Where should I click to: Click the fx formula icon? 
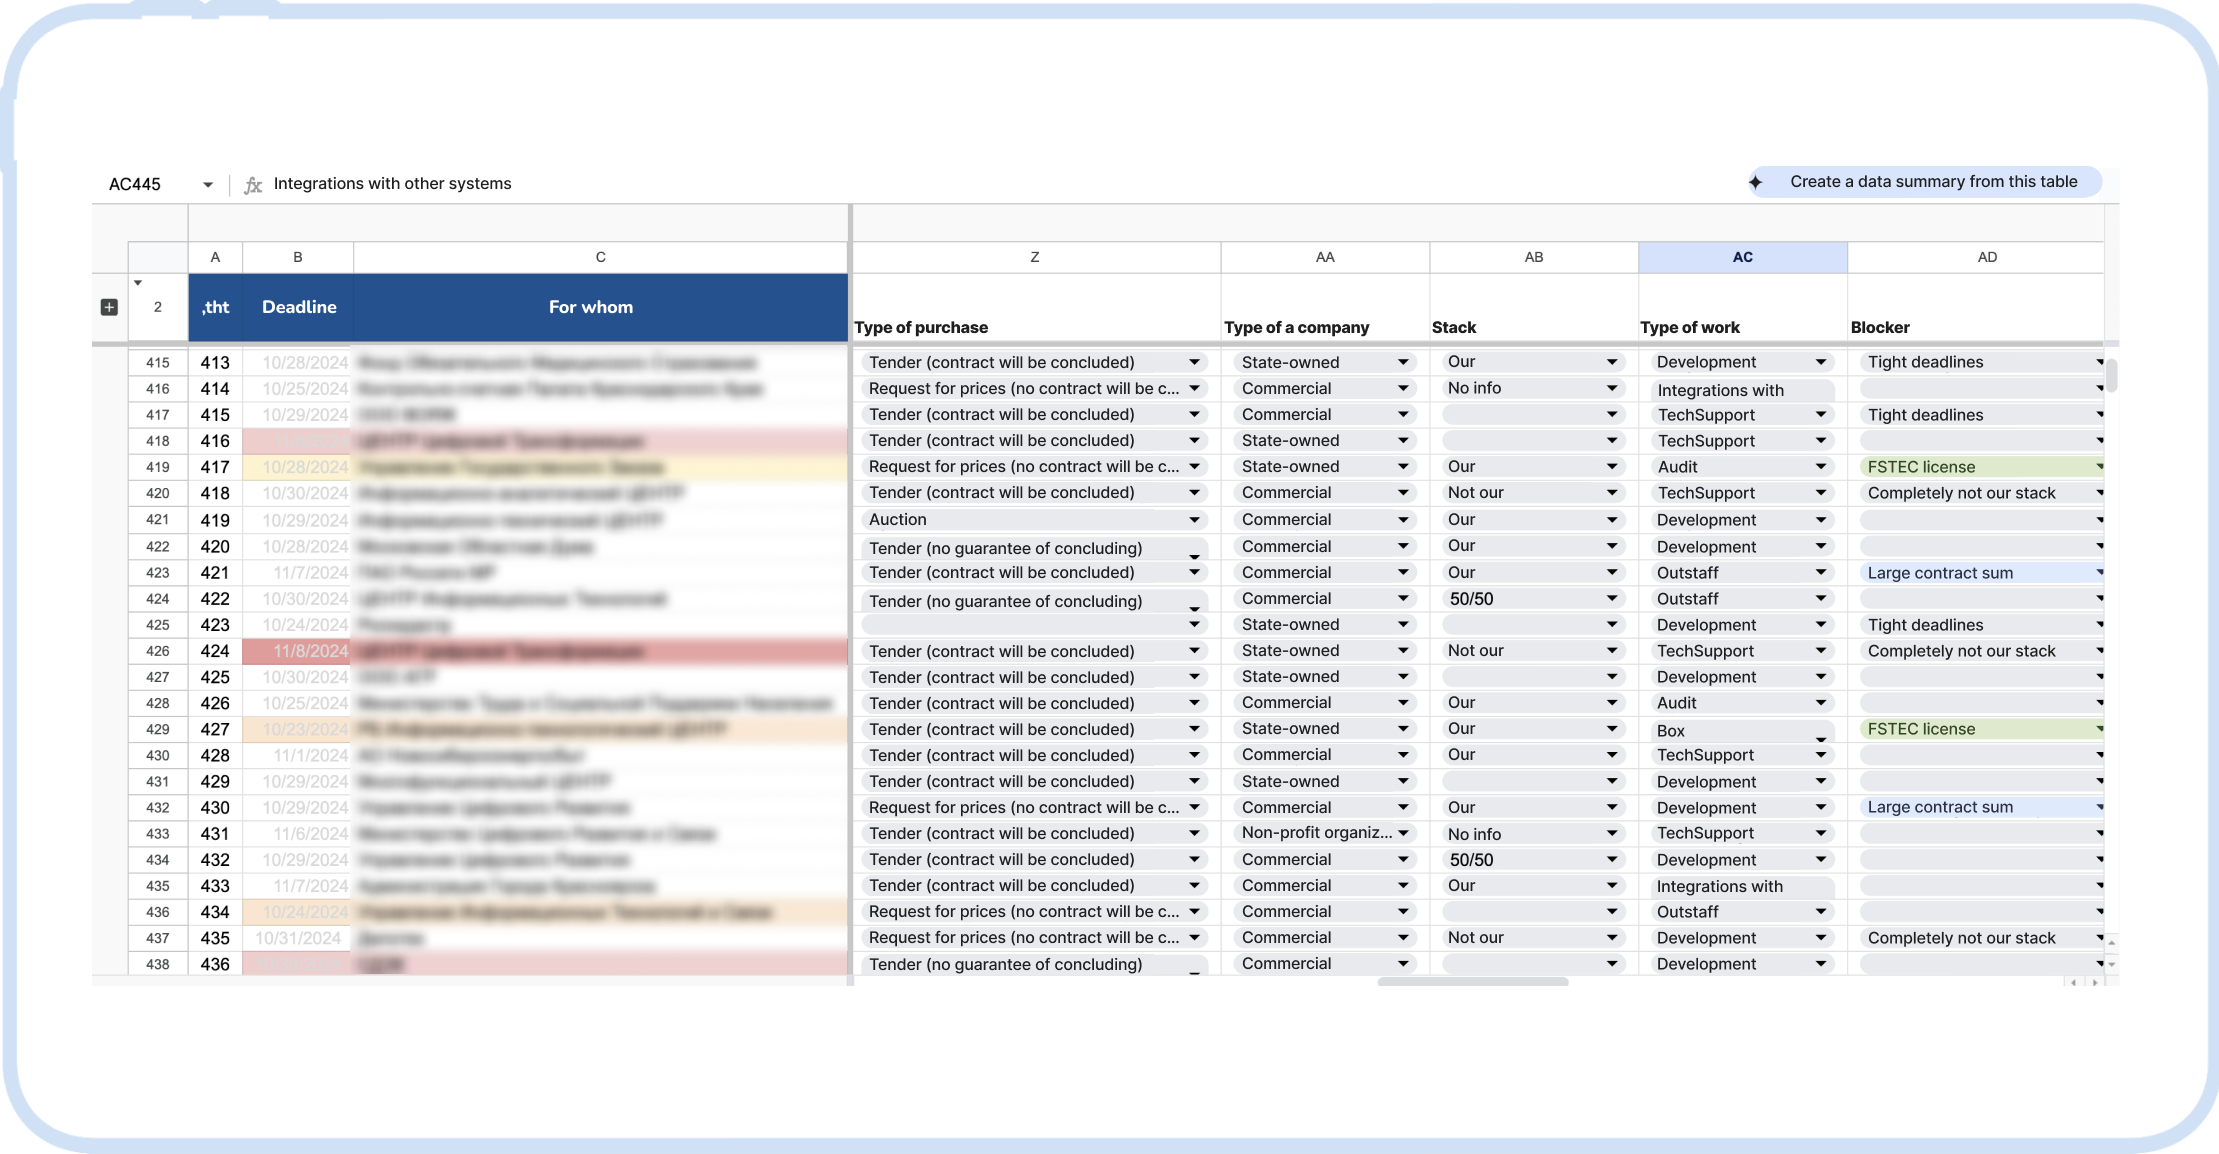253,185
